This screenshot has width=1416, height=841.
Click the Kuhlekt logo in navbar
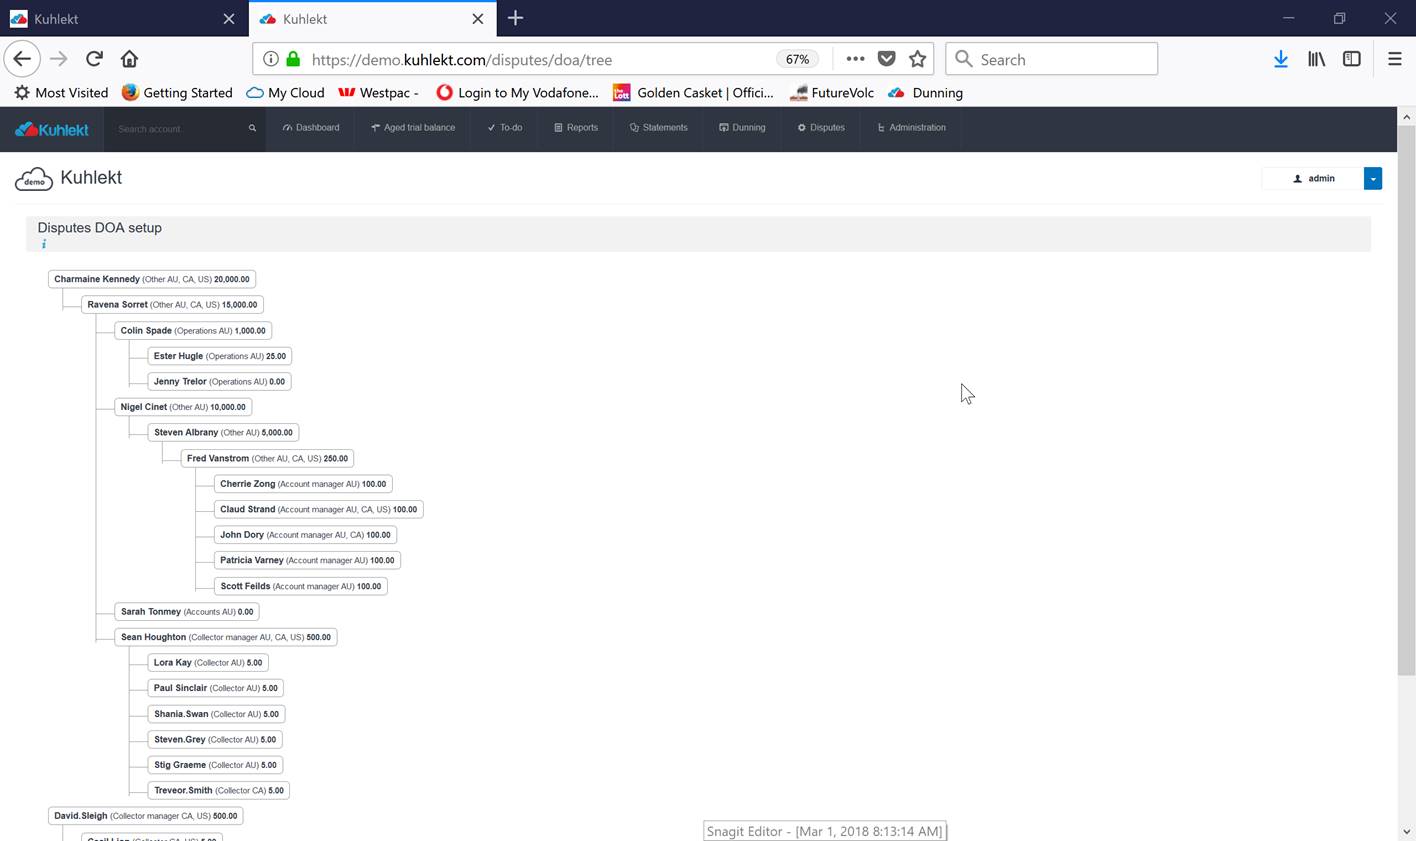click(x=51, y=129)
